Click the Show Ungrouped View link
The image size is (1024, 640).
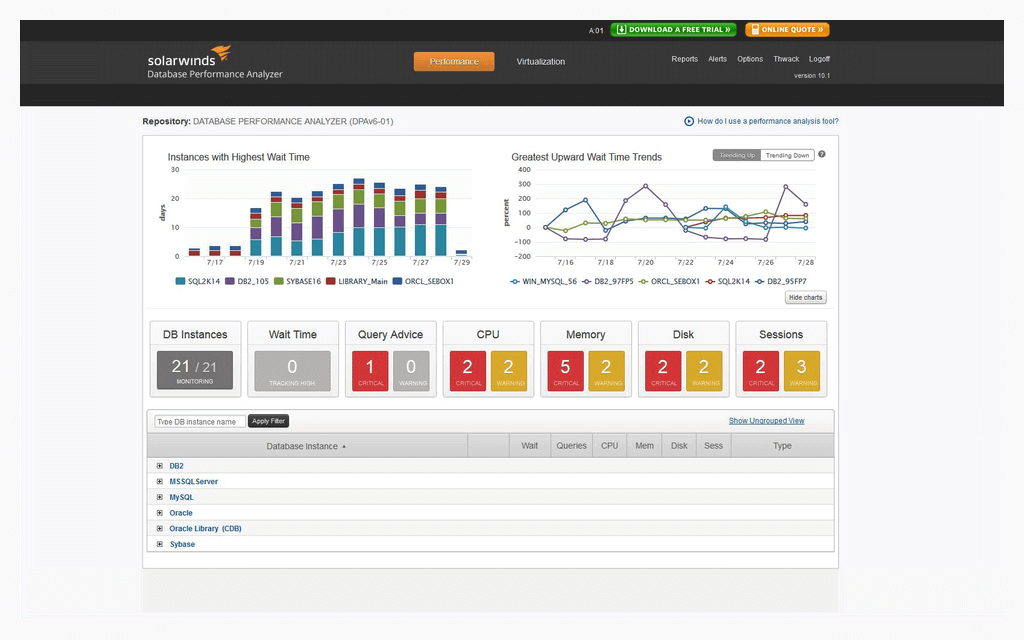click(766, 420)
